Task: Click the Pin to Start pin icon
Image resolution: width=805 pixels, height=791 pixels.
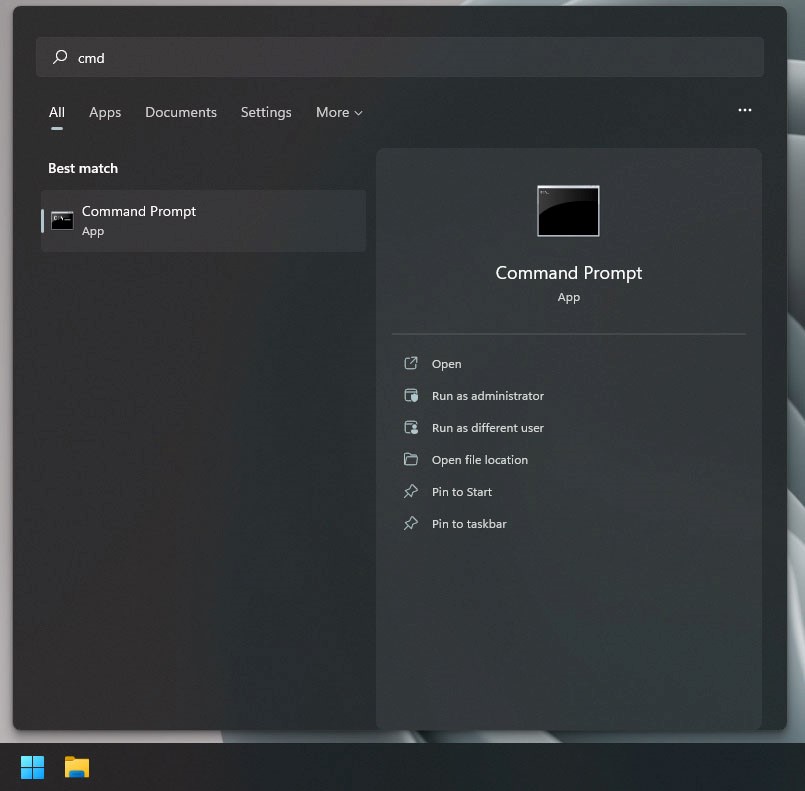Action: (x=411, y=491)
